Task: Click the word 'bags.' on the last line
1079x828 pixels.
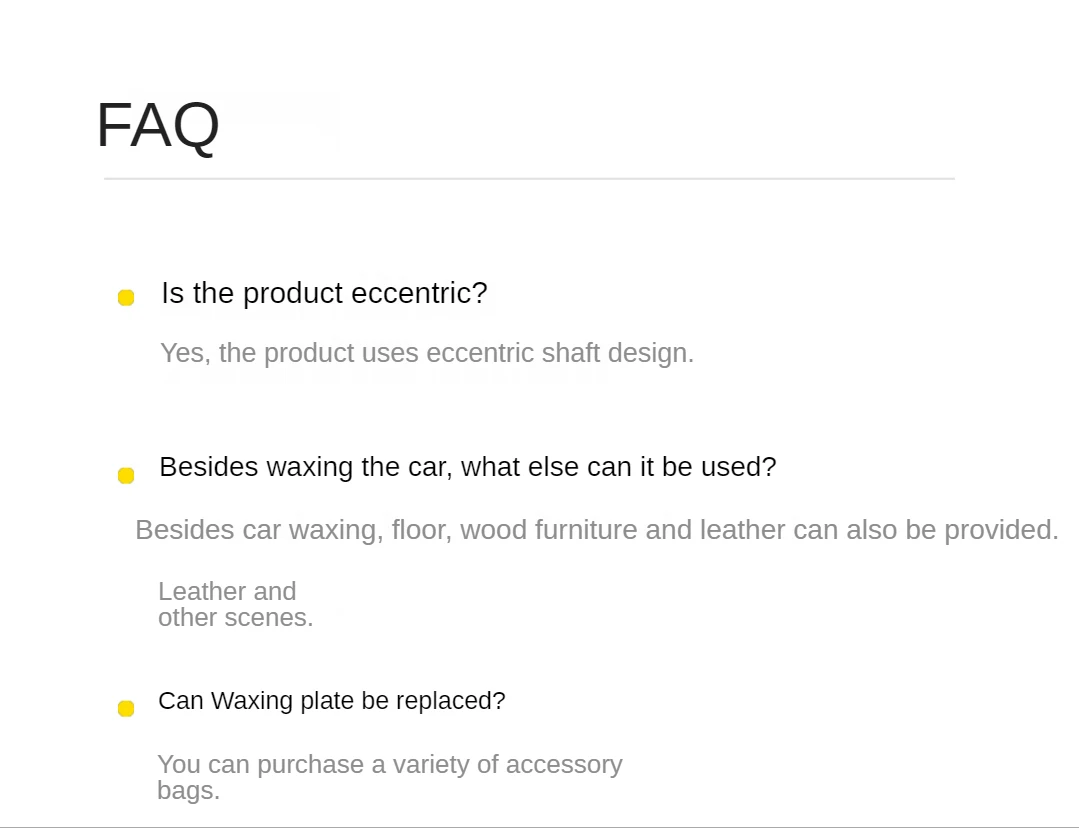Action: point(189,790)
